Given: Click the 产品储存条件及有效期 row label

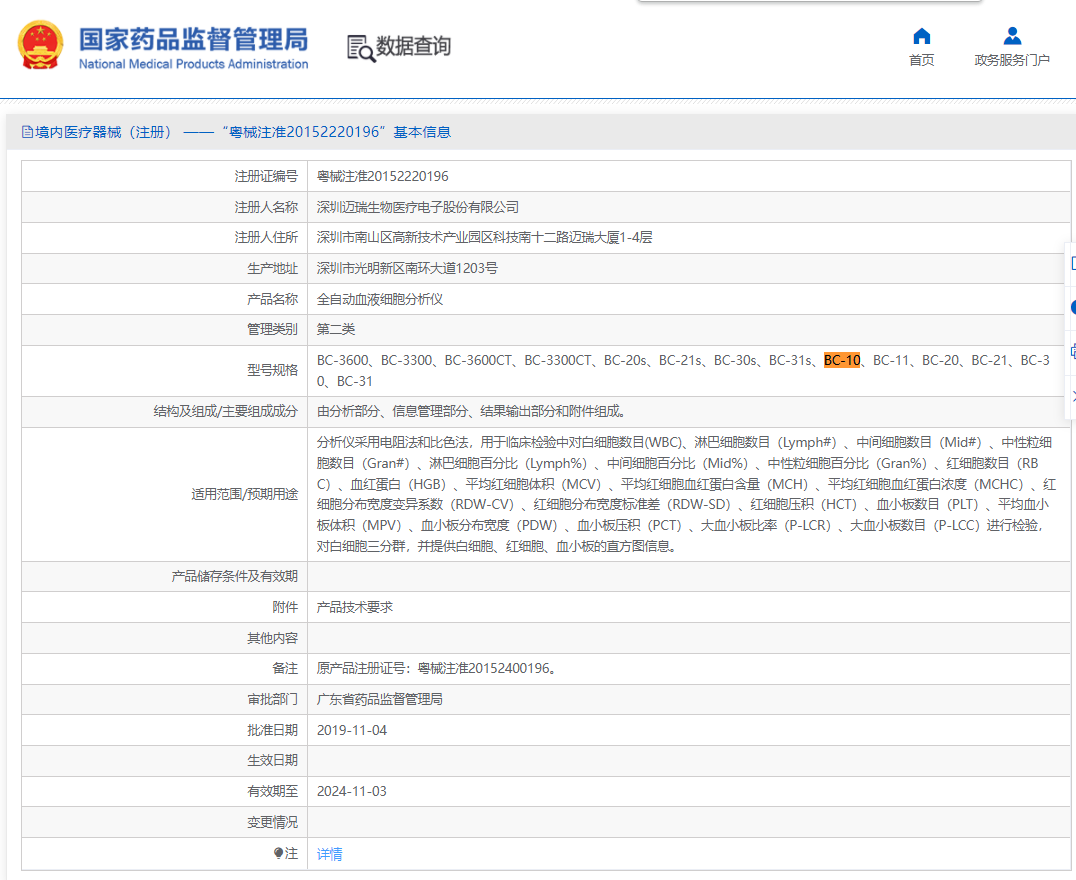Looking at the screenshot, I should [235, 576].
